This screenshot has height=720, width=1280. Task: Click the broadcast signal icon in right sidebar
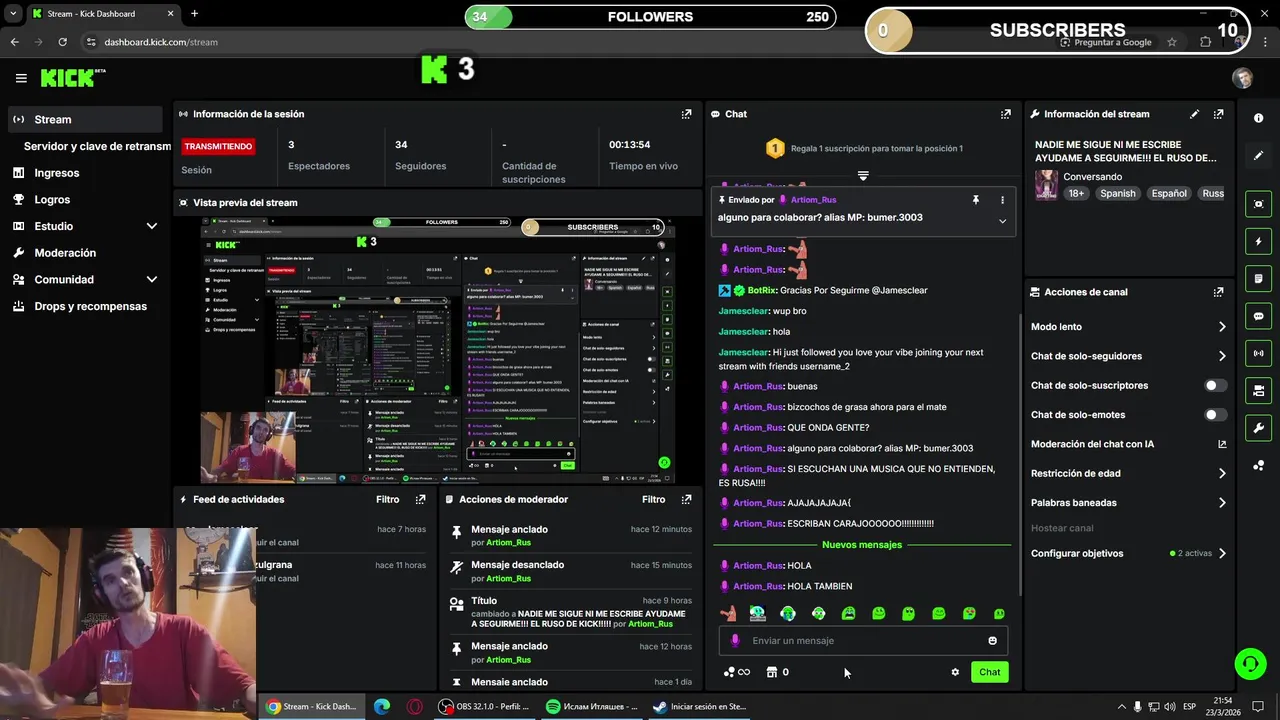pos(1258,353)
